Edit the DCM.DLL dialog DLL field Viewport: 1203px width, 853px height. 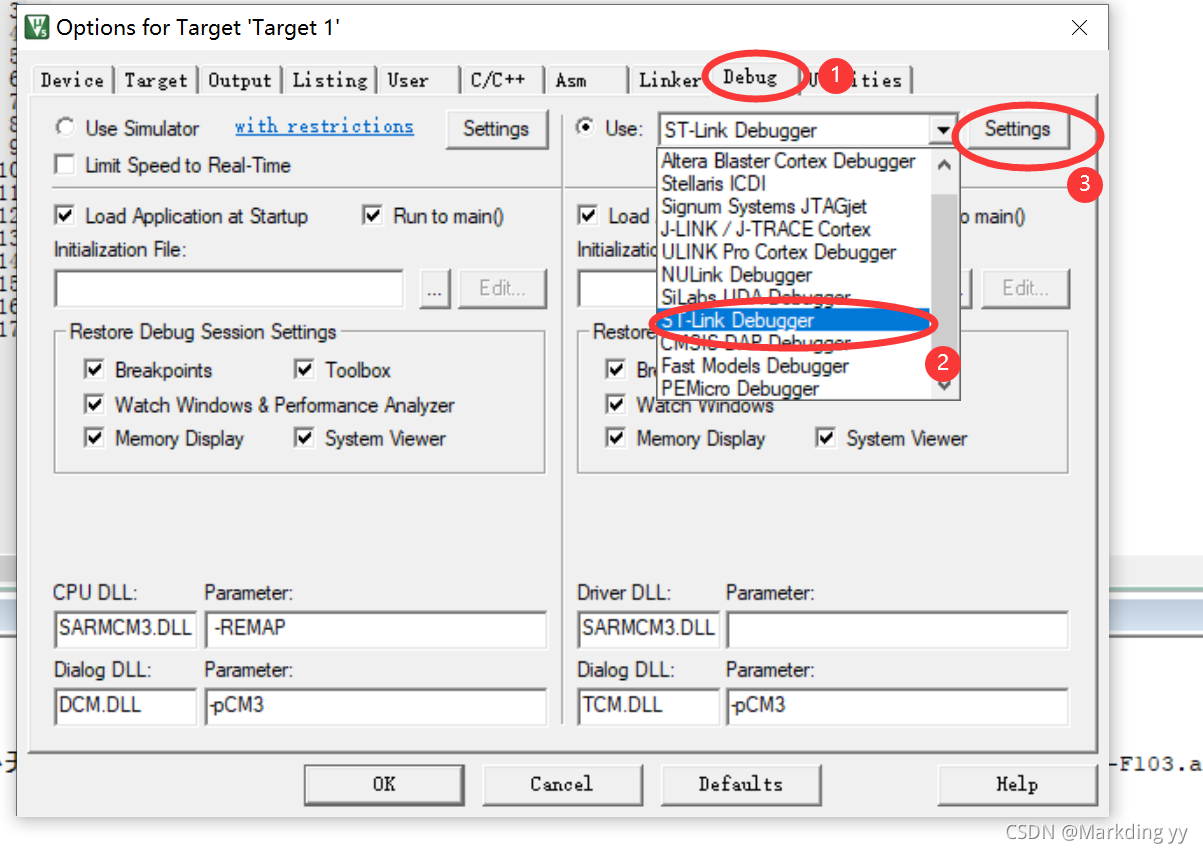pos(125,706)
